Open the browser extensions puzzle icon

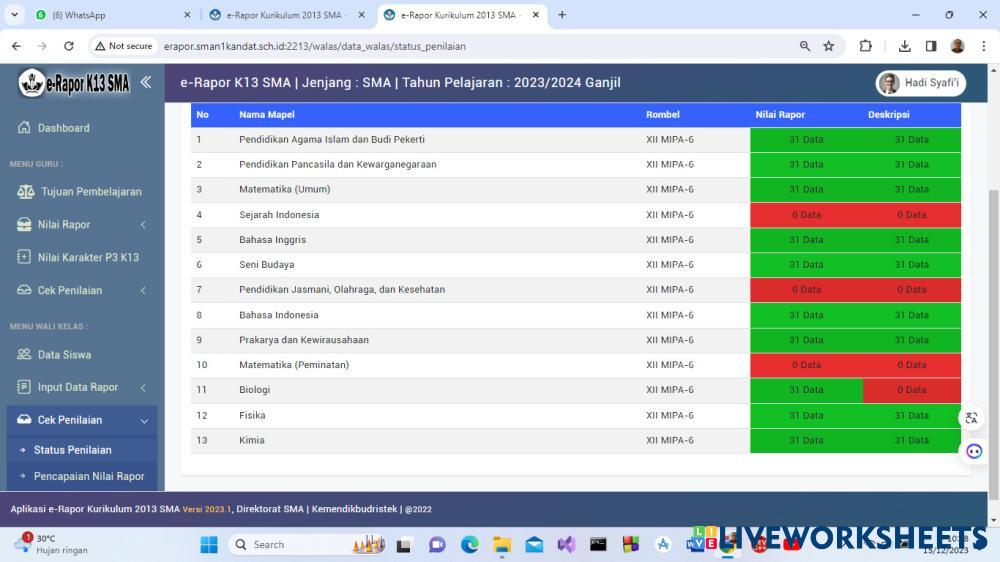click(866, 46)
